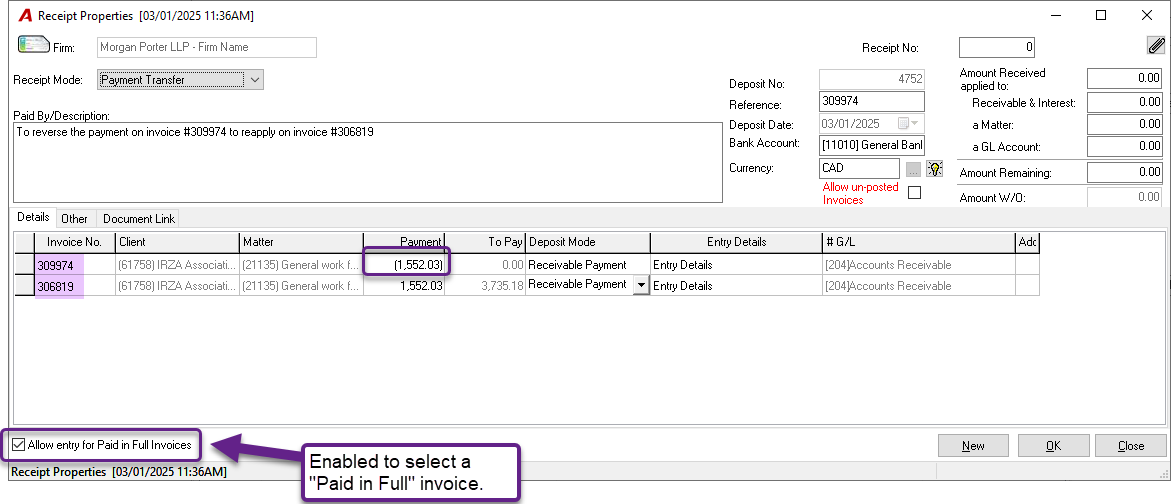Click the a Matter amount field

click(x=1125, y=124)
